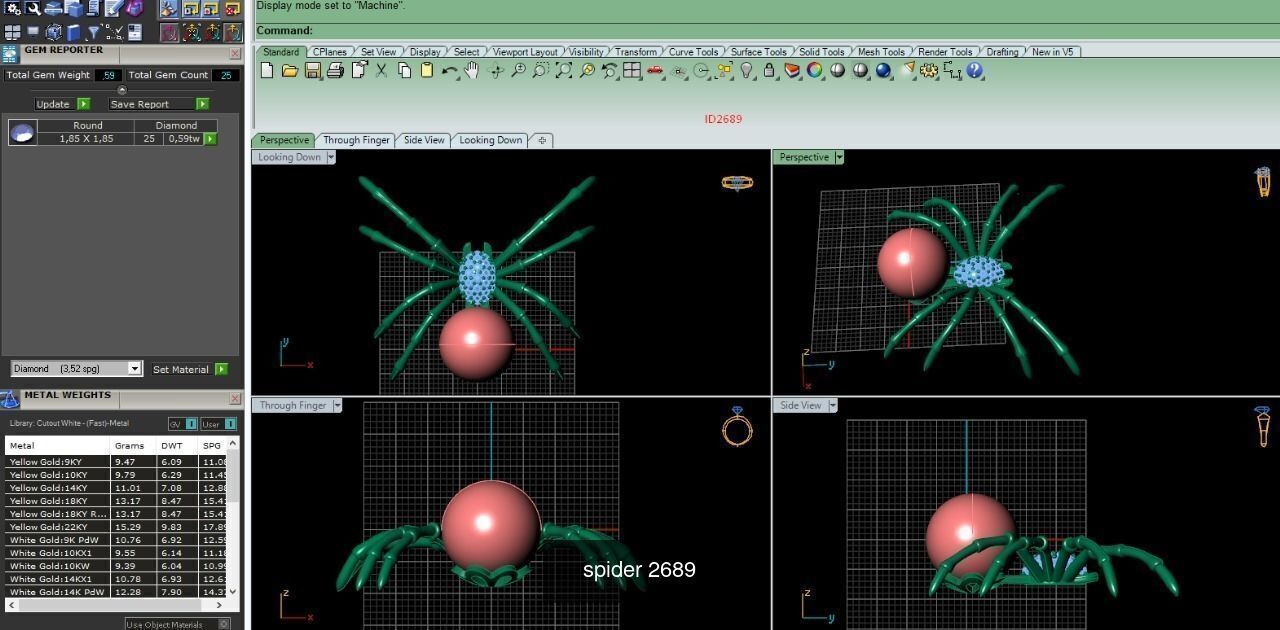Click the Total Gem Count value 25
The image size is (1280, 630).
click(x=226, y=75)
